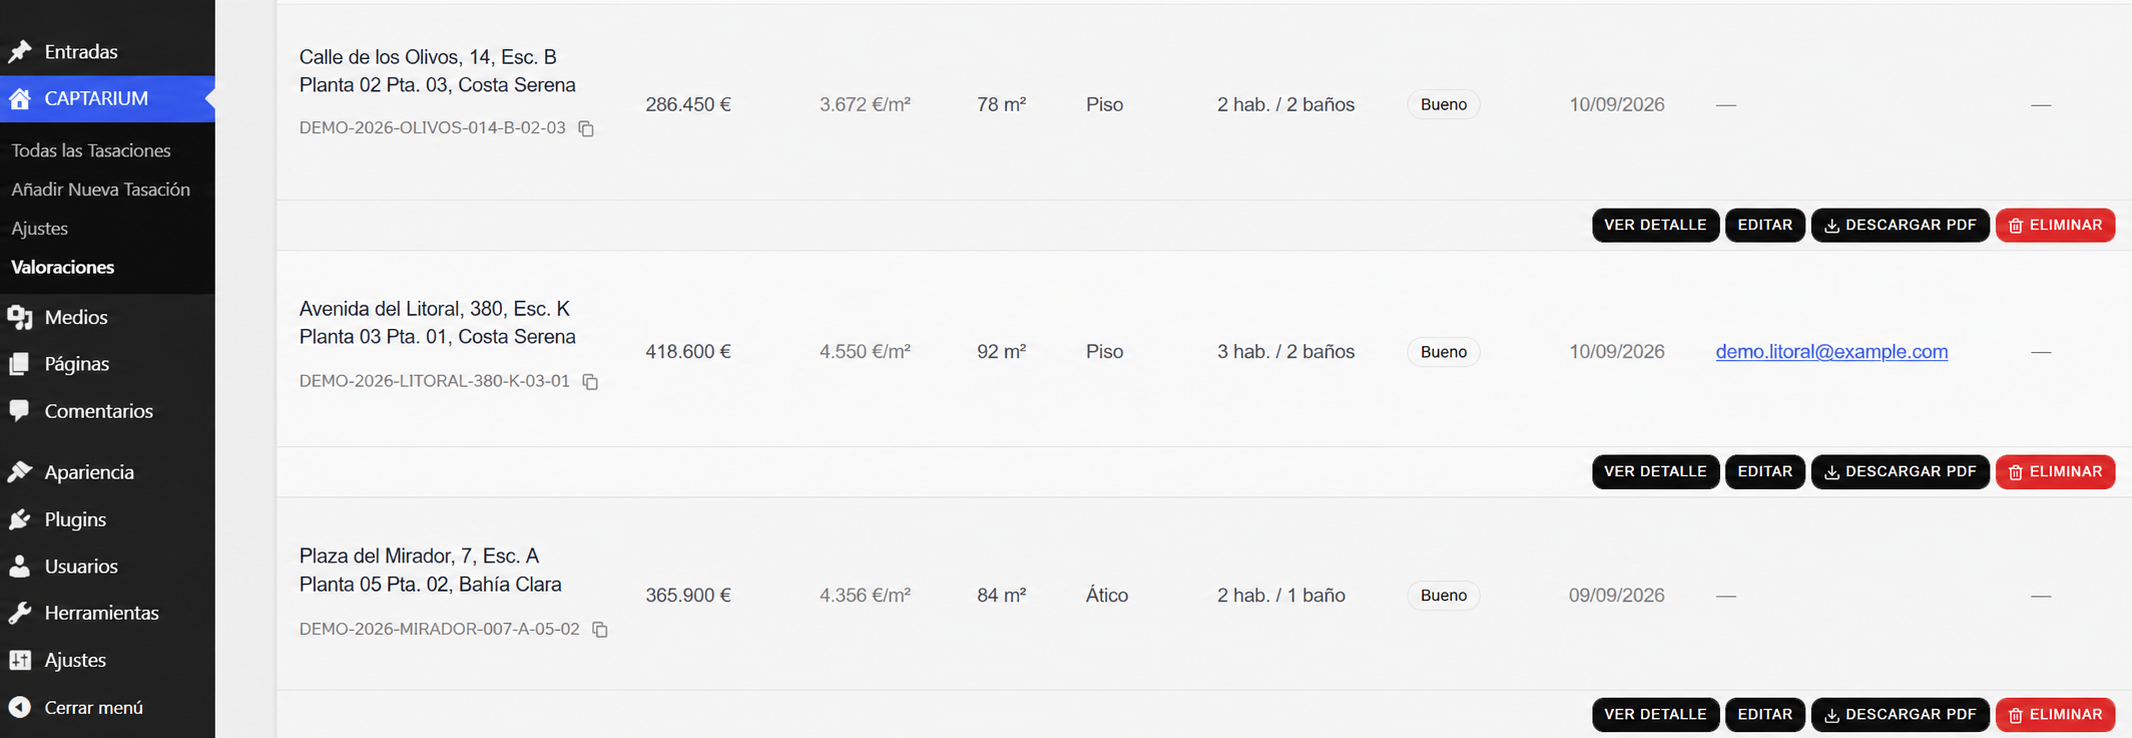Open Todas las Tasaciones submenu
Viewport: 2132px width, 738px height.
tap(91, 150)
